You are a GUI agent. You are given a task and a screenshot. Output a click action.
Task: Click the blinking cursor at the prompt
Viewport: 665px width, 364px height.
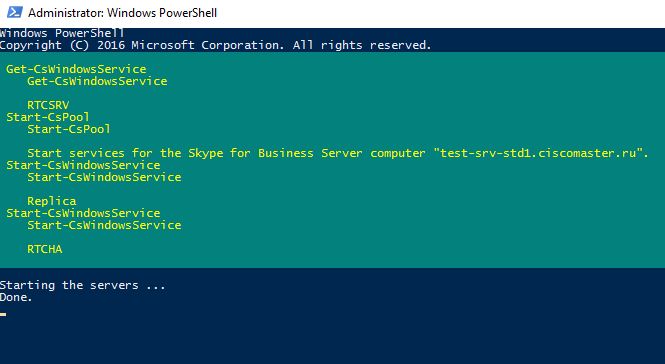[3, 314]
